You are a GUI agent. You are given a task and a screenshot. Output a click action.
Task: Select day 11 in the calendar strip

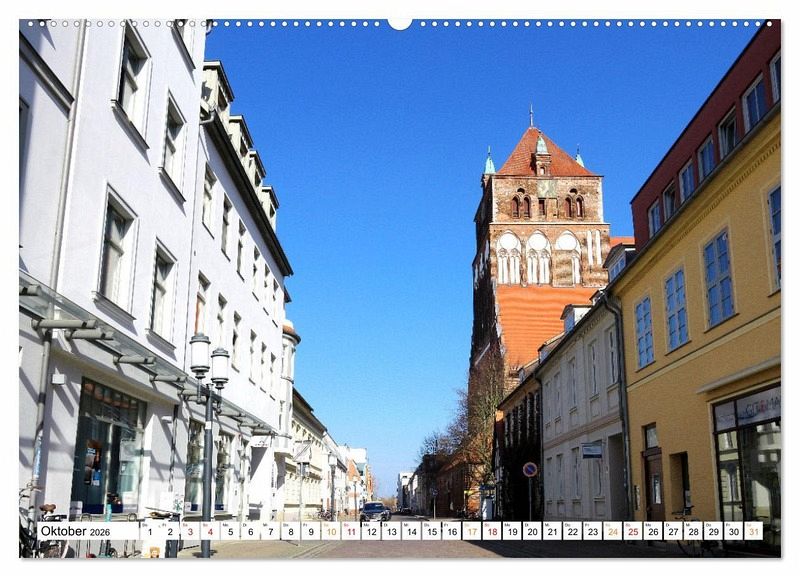pos(351,531)
